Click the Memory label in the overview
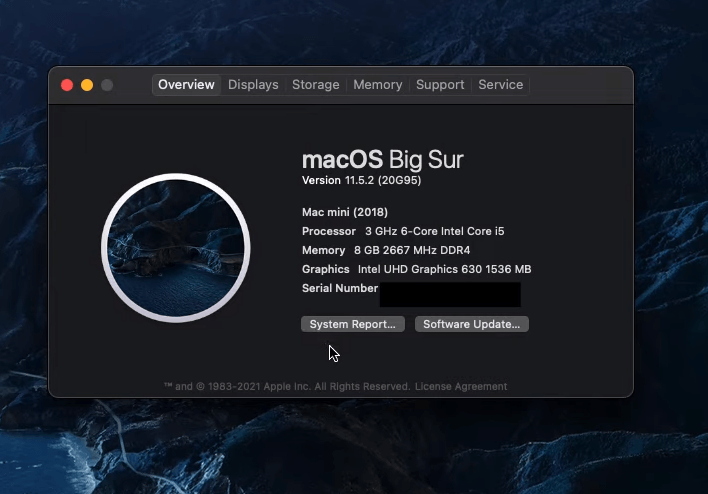This screenshot has width=708, height=494. (323, 250)
